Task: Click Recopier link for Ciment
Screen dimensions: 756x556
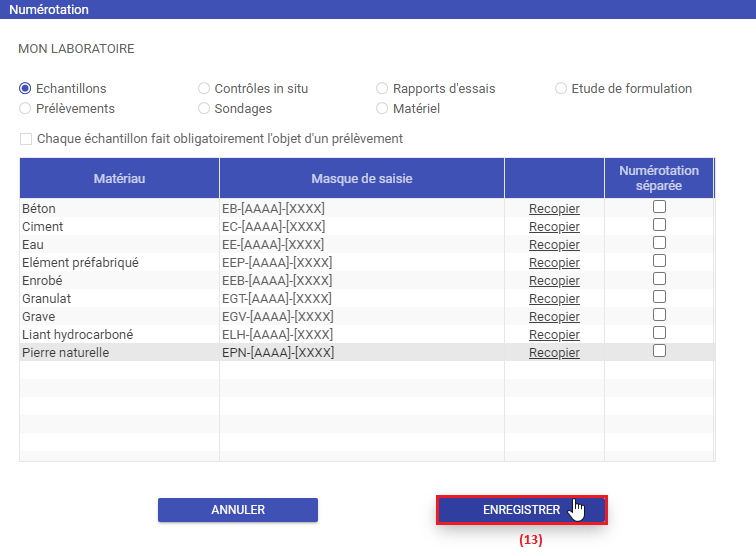Action: pos(554,227)
